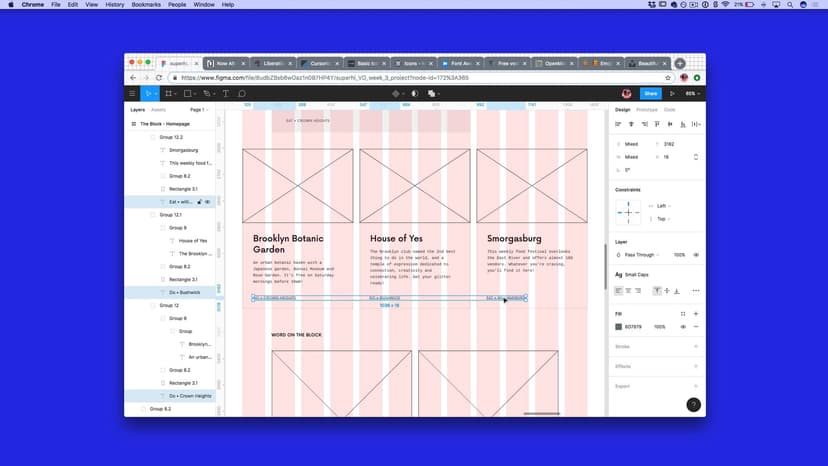Screen dimensions: 828x466
Task: Click the Fill styles four-dot icon
Action: (x=683, y=314)
